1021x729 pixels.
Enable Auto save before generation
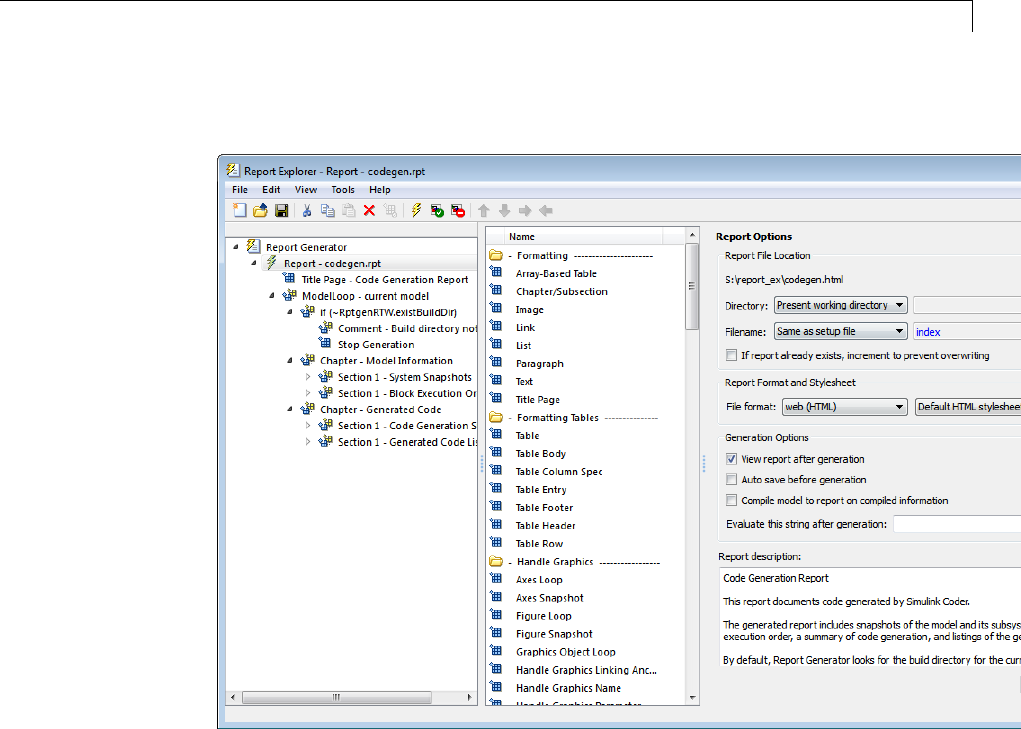click(732, 480)
